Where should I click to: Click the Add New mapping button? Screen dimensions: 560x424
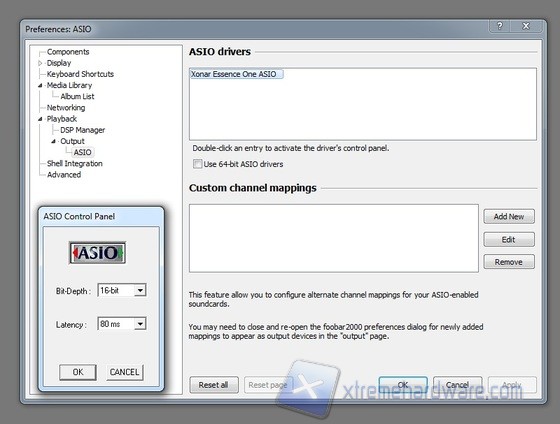coord(509,216)
